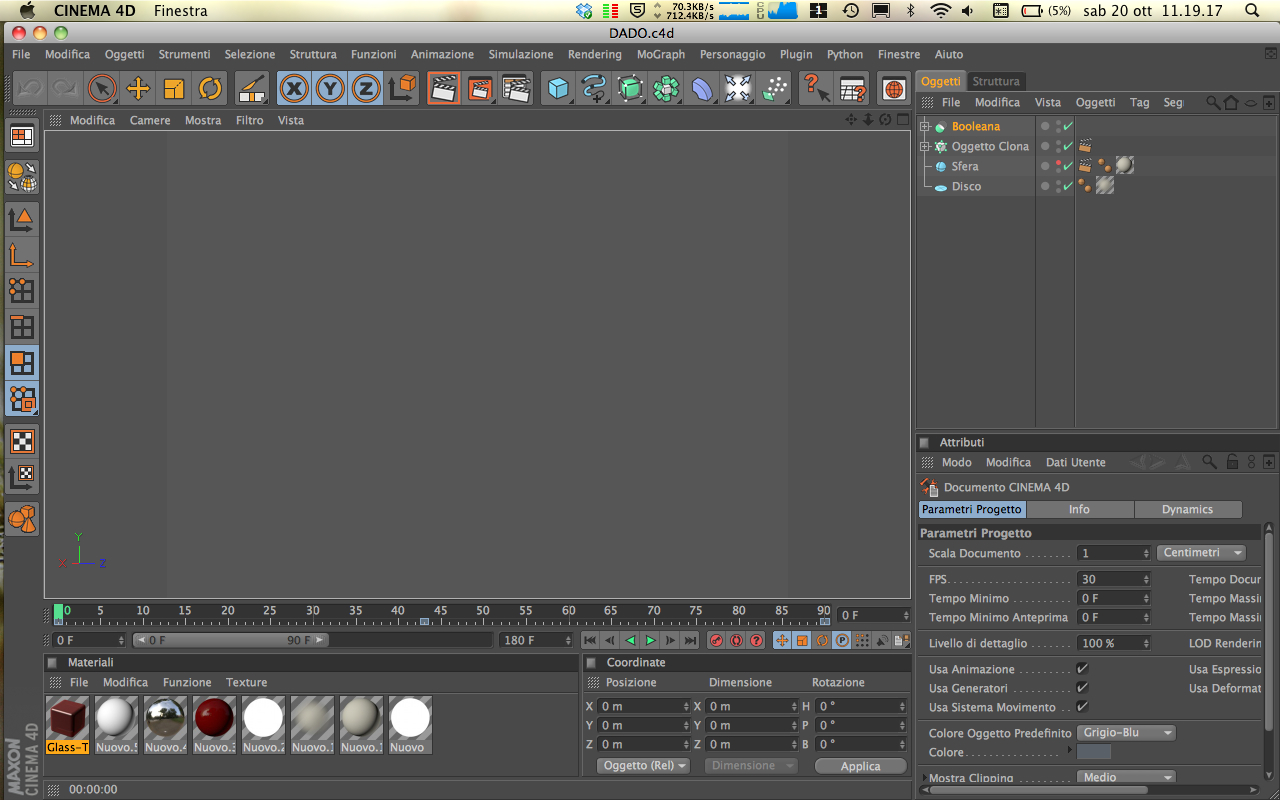Click the world coordinate system icon

[402, 88]
